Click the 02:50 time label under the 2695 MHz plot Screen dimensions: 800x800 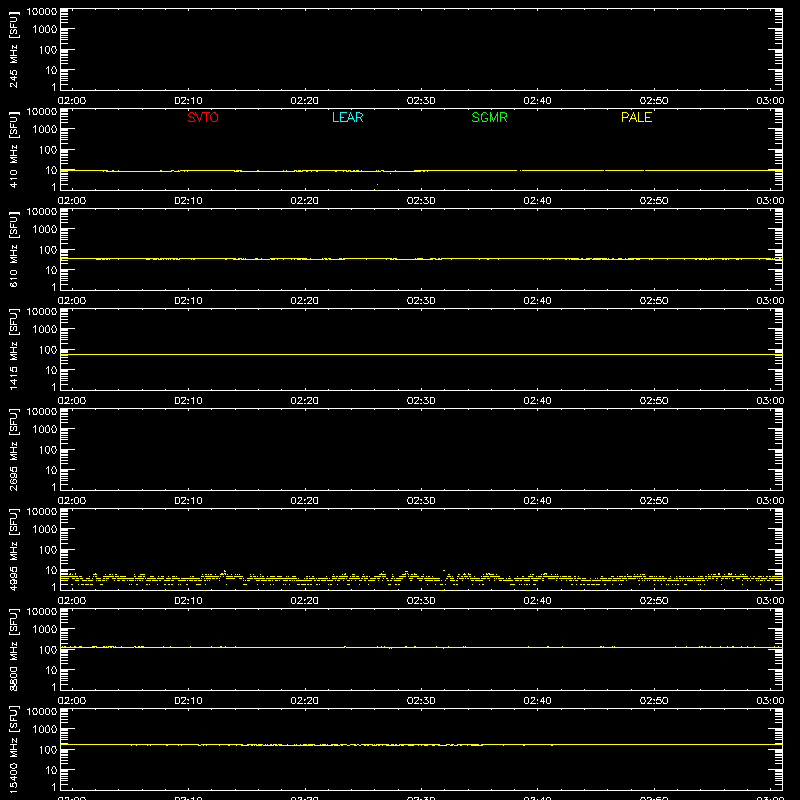[654, 501]
